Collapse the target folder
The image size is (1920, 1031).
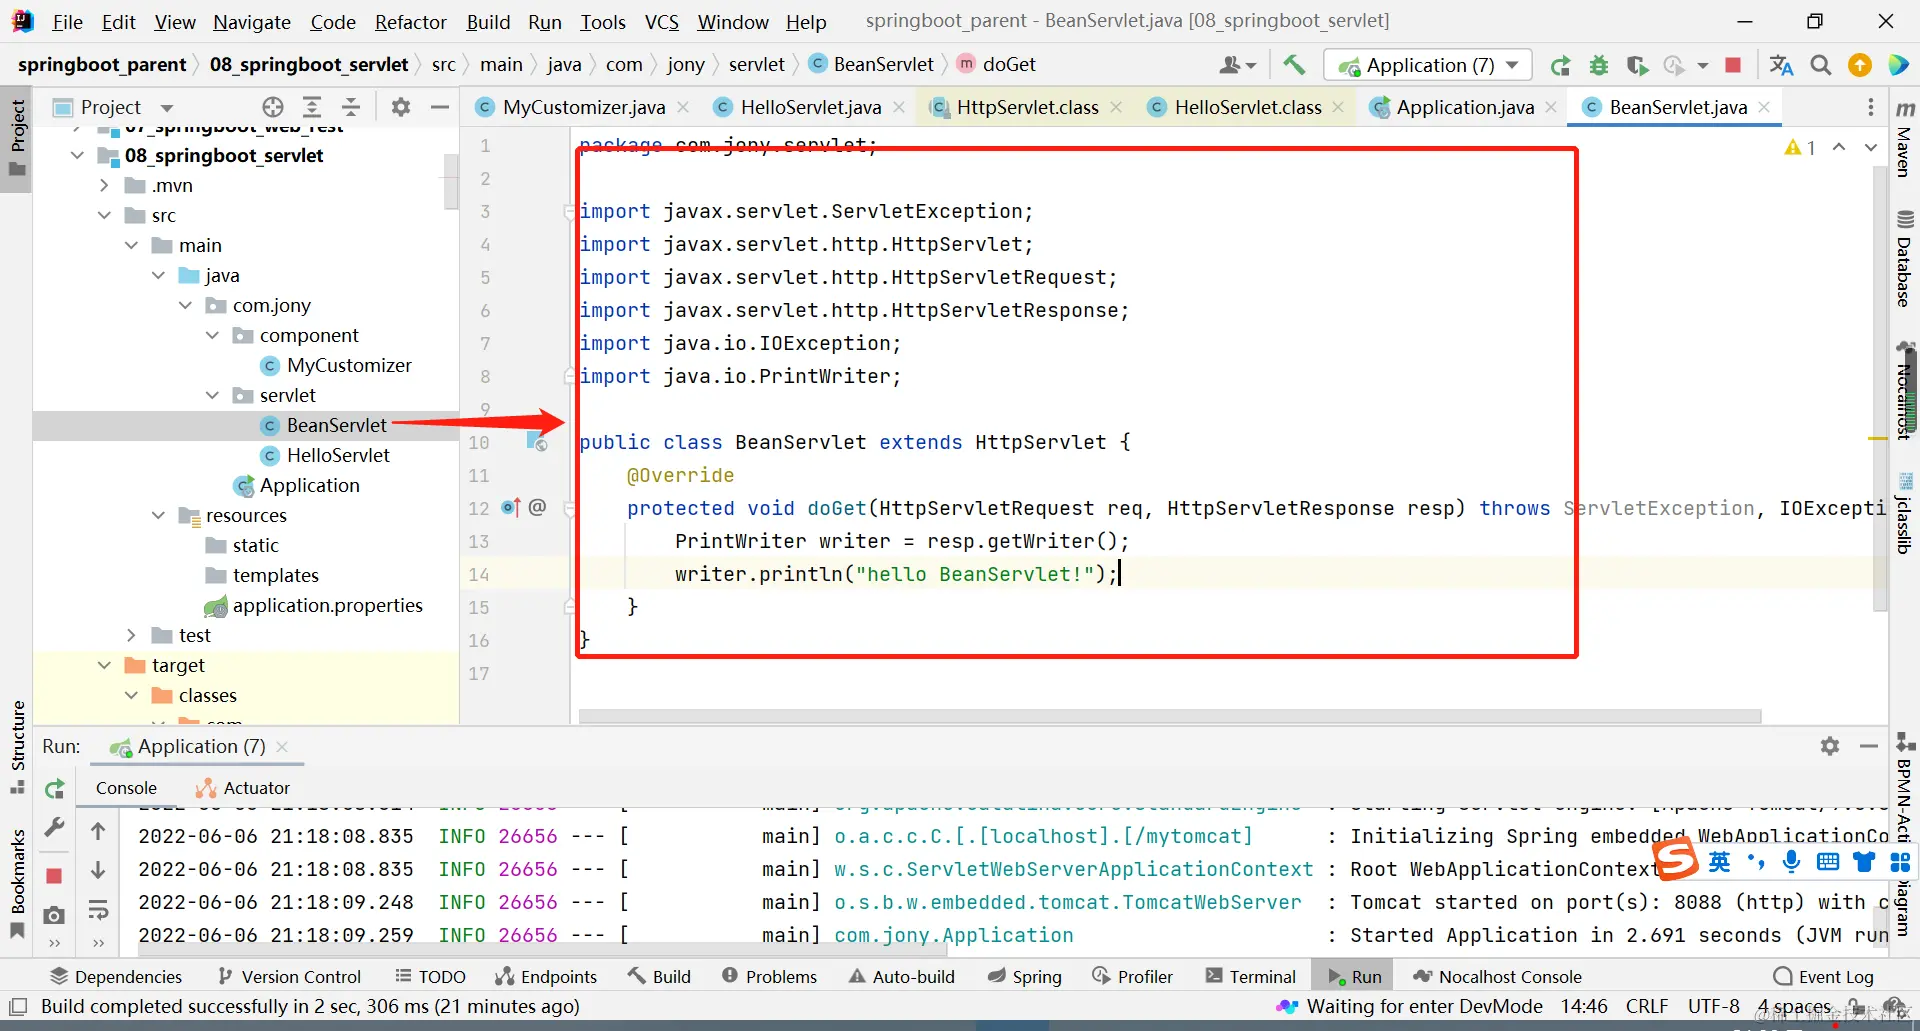click(x=104, y=665)
